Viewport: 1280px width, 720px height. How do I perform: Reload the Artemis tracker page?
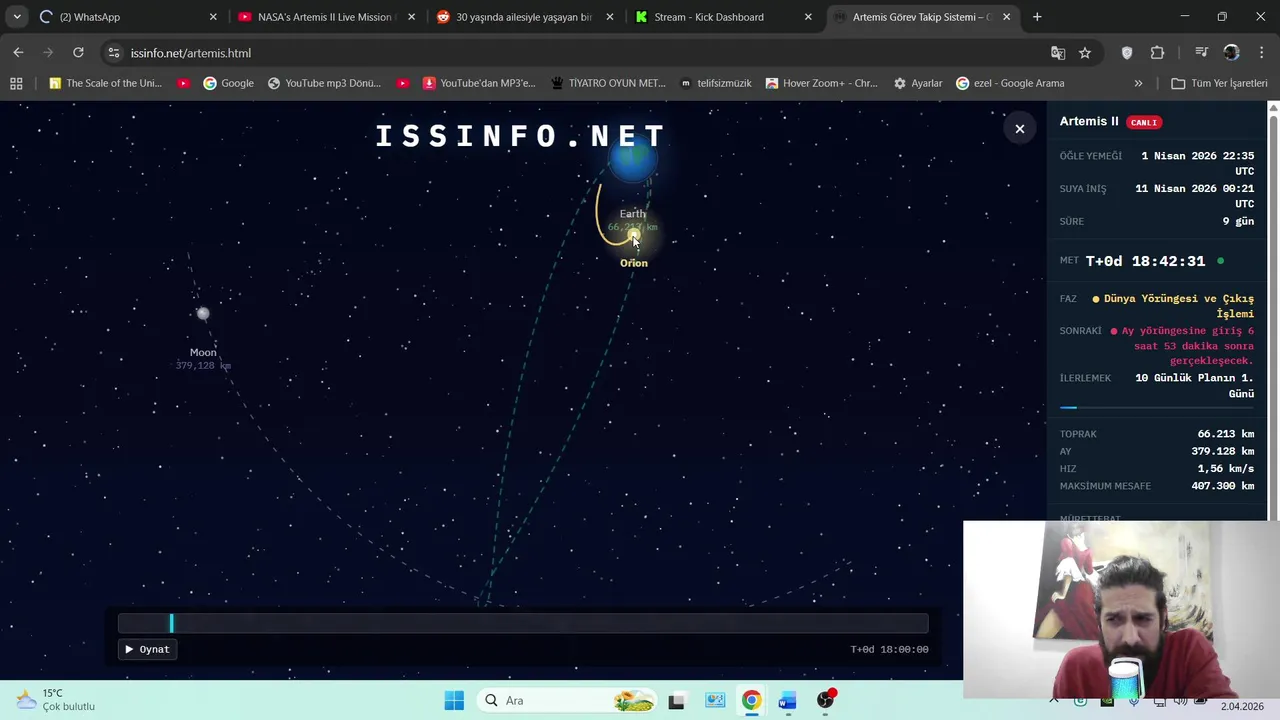pos(78,53)
